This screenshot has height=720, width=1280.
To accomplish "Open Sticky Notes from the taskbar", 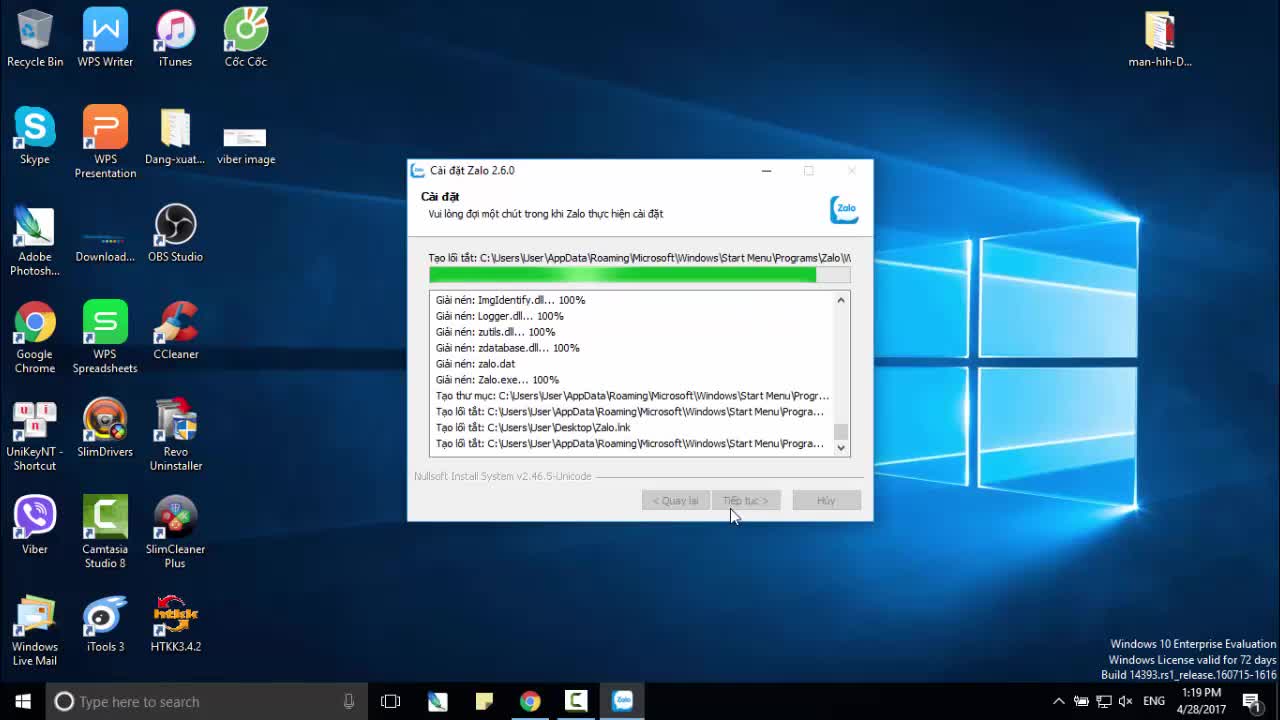I will 484,701.
